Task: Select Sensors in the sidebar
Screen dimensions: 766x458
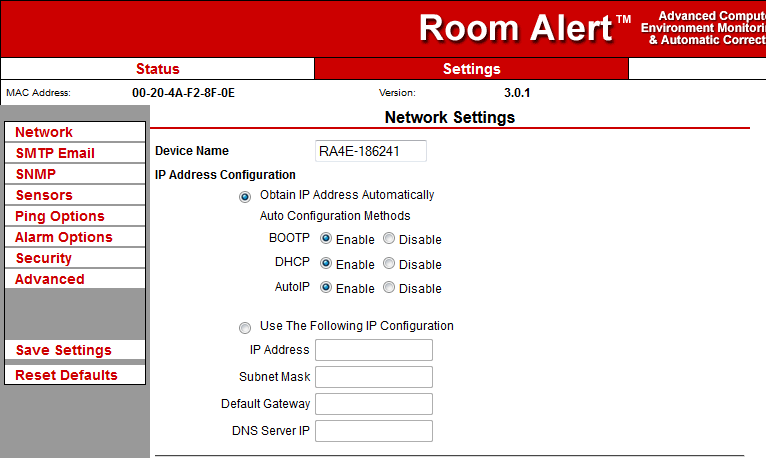Action: point(75,195)
